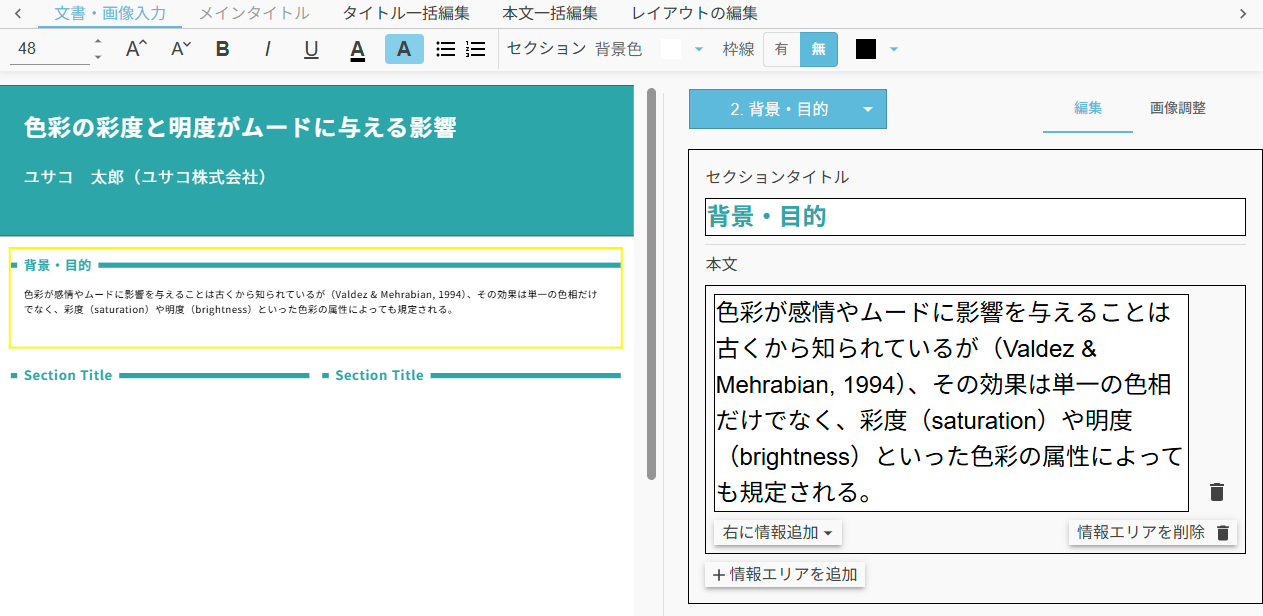Click the black border color swatch
This screenshot has width=1263, height=616.
(866, 49)
